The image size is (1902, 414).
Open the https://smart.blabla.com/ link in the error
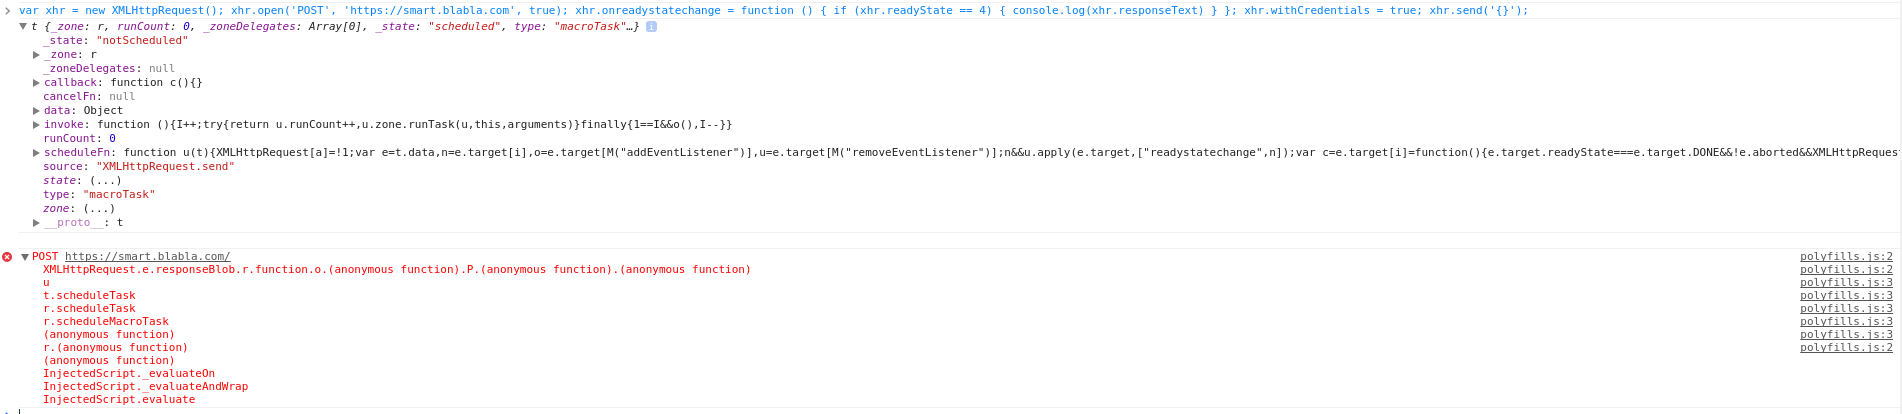click(147, 257)
